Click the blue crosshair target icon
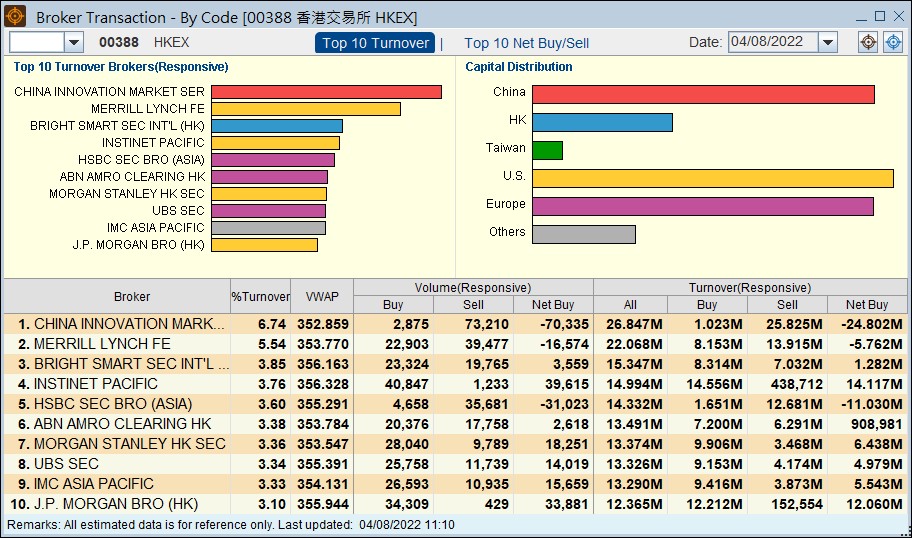Image resolution: width=912 pixels, height=538 pixels. [x=893, y=42]
